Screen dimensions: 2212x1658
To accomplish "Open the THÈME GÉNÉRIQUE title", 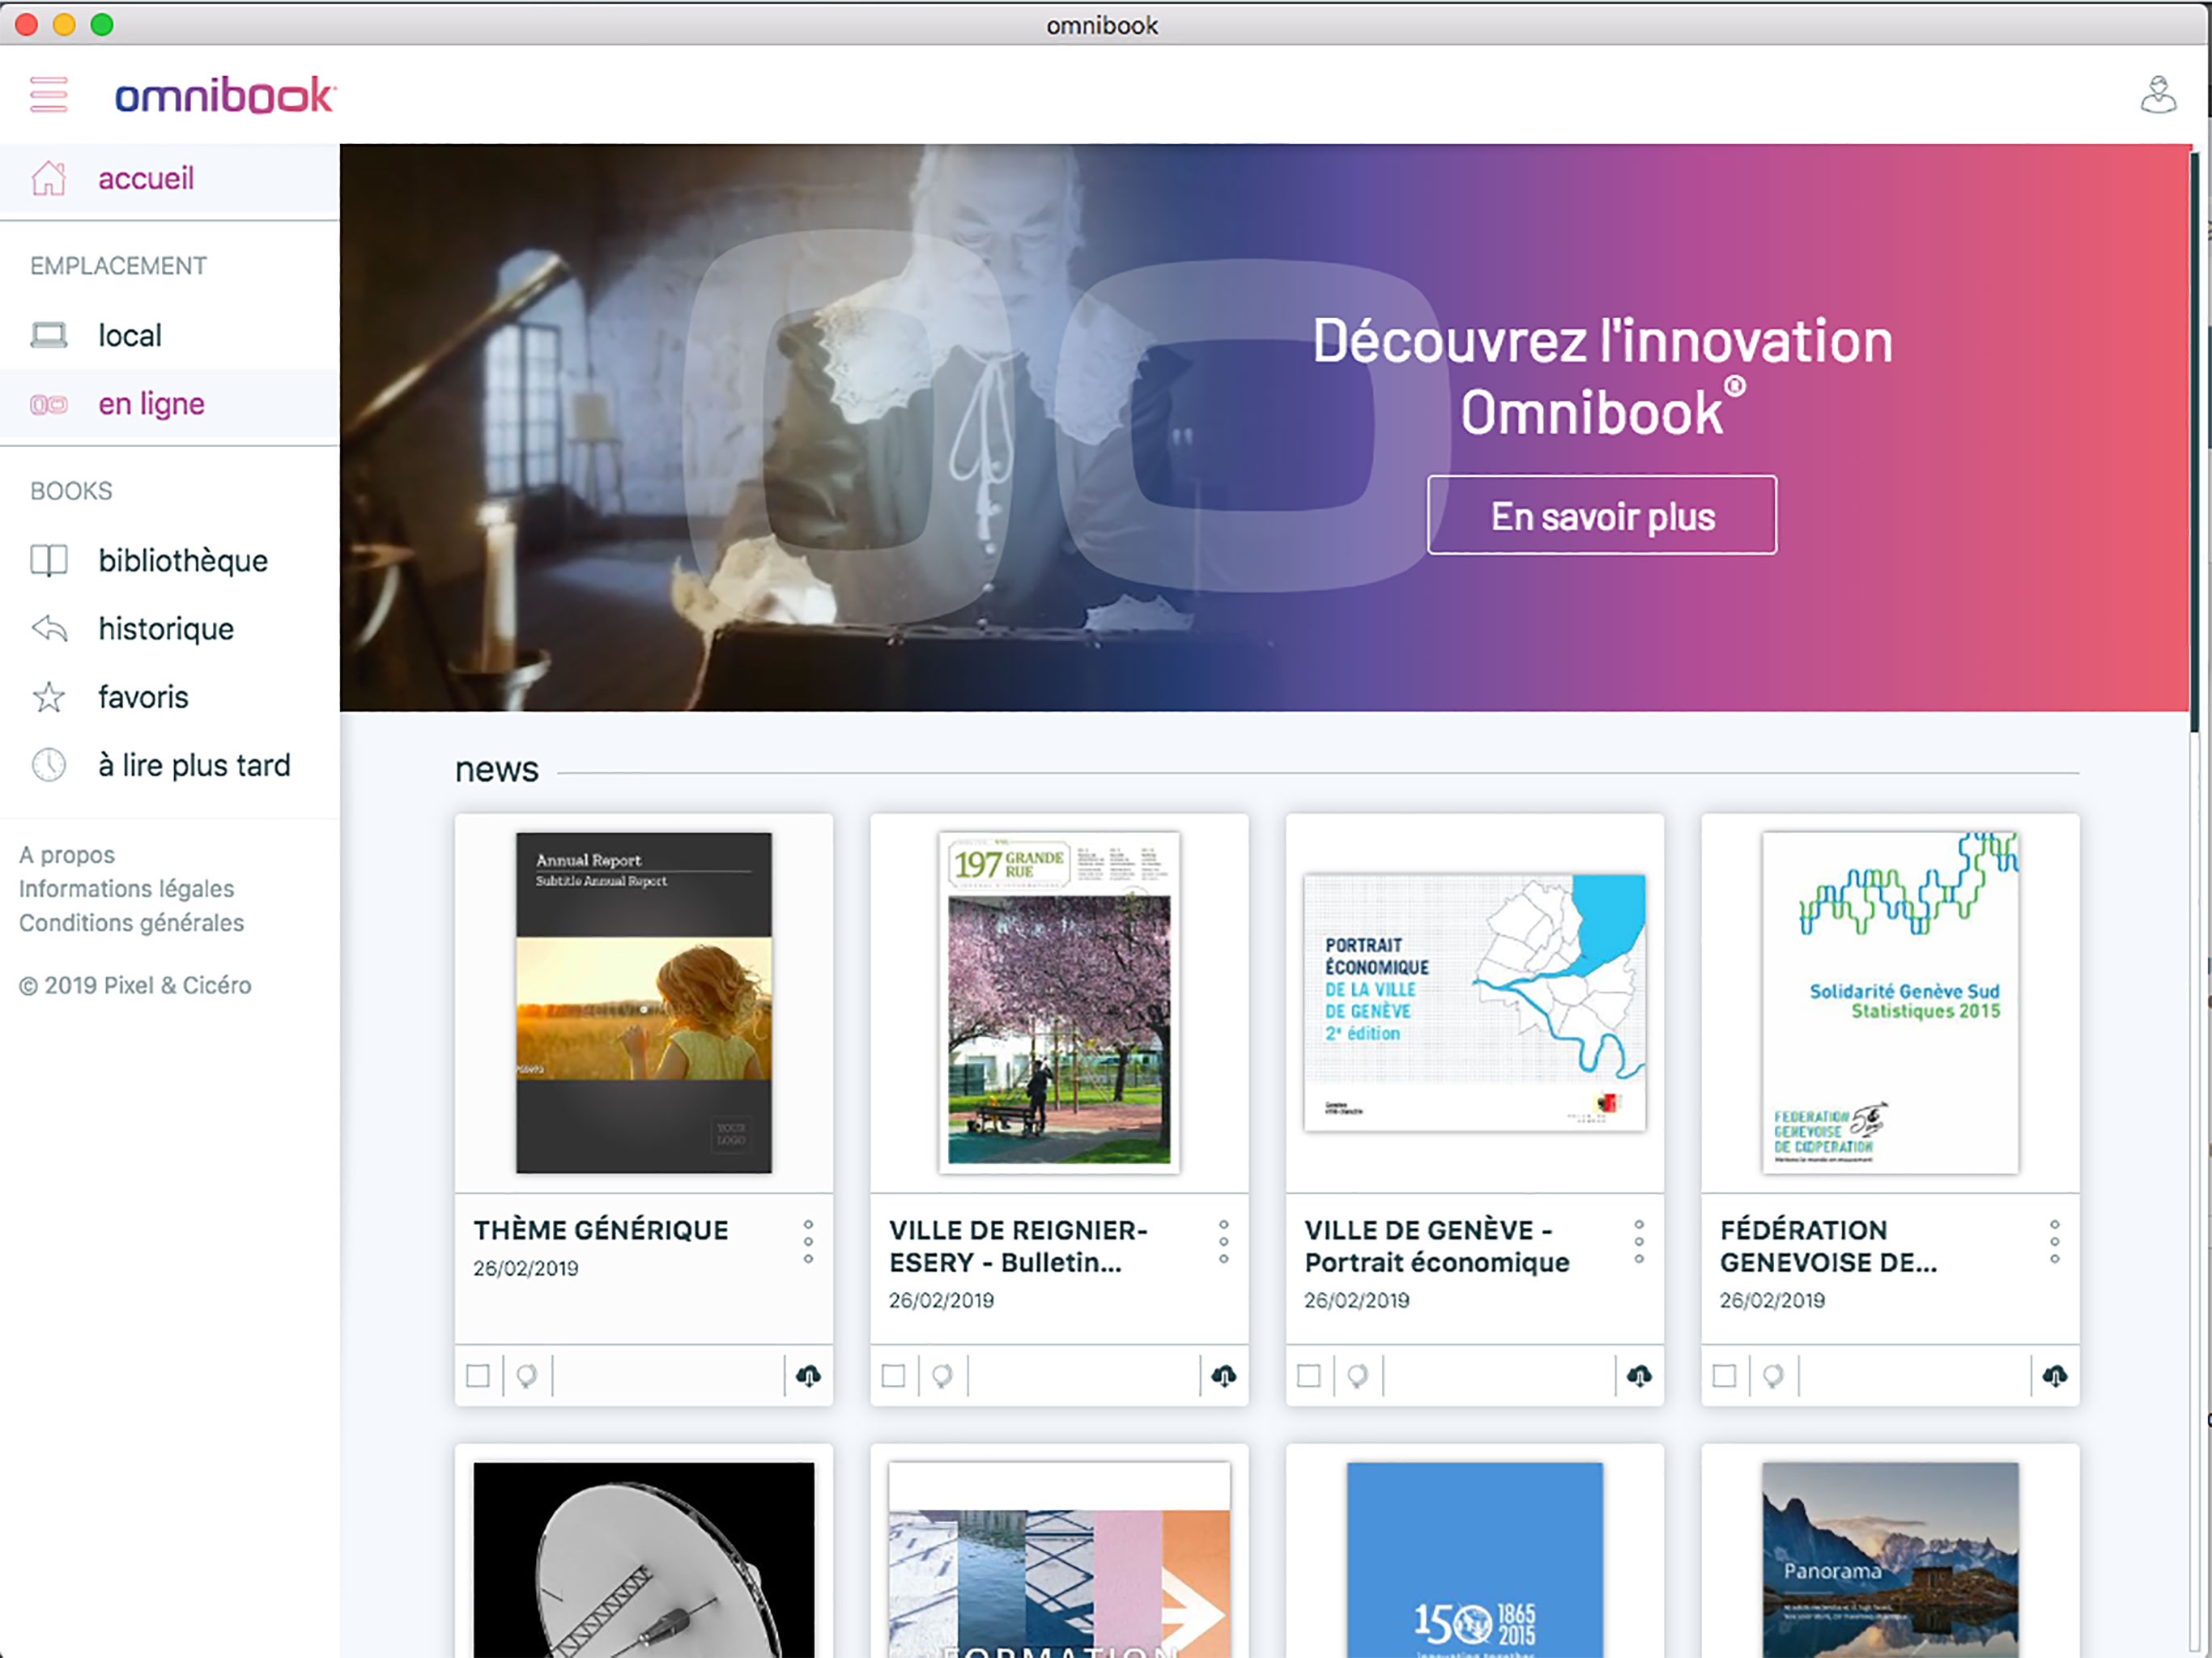I will point(601,1230).
